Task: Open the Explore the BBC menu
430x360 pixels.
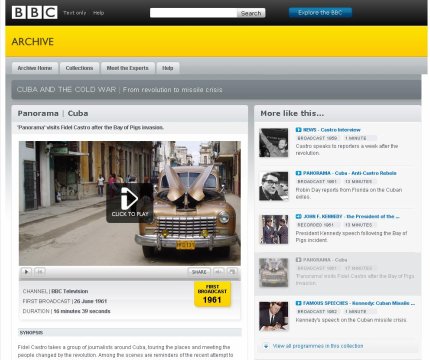Action: click(x=320, y=13)
